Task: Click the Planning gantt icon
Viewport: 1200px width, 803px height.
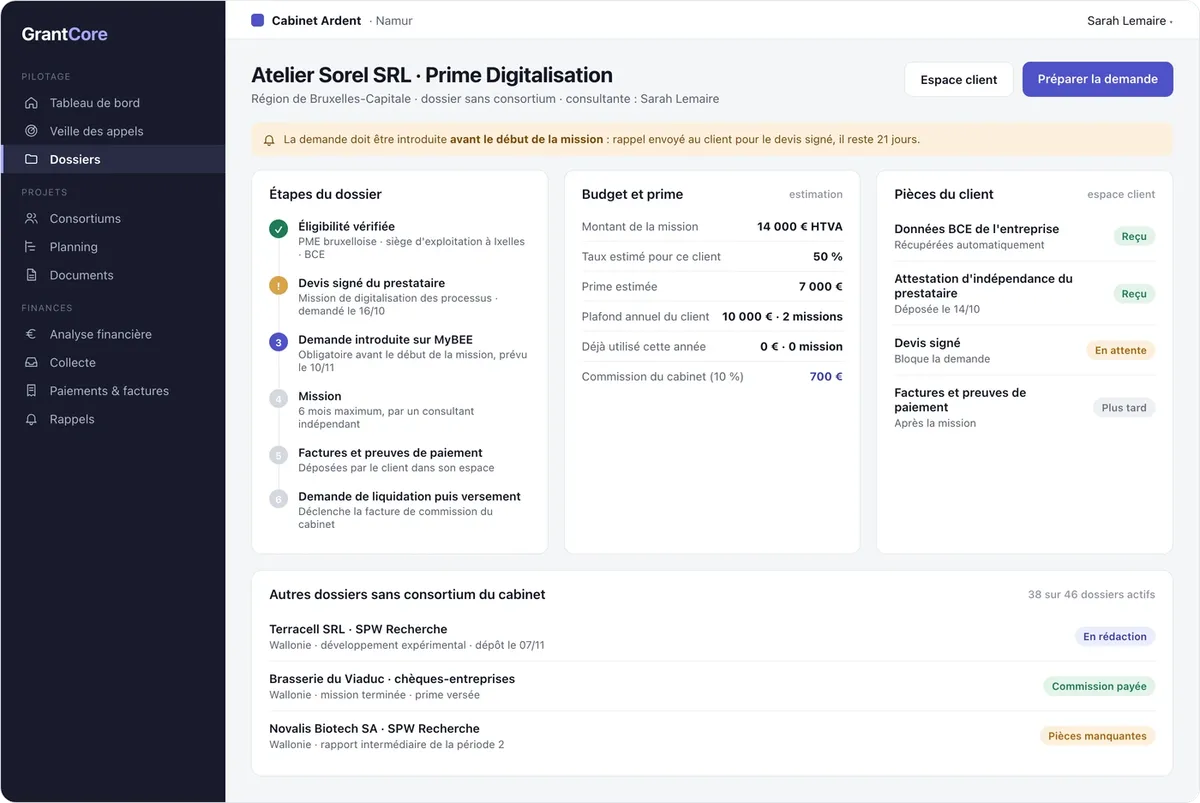Action: [31, 247]
